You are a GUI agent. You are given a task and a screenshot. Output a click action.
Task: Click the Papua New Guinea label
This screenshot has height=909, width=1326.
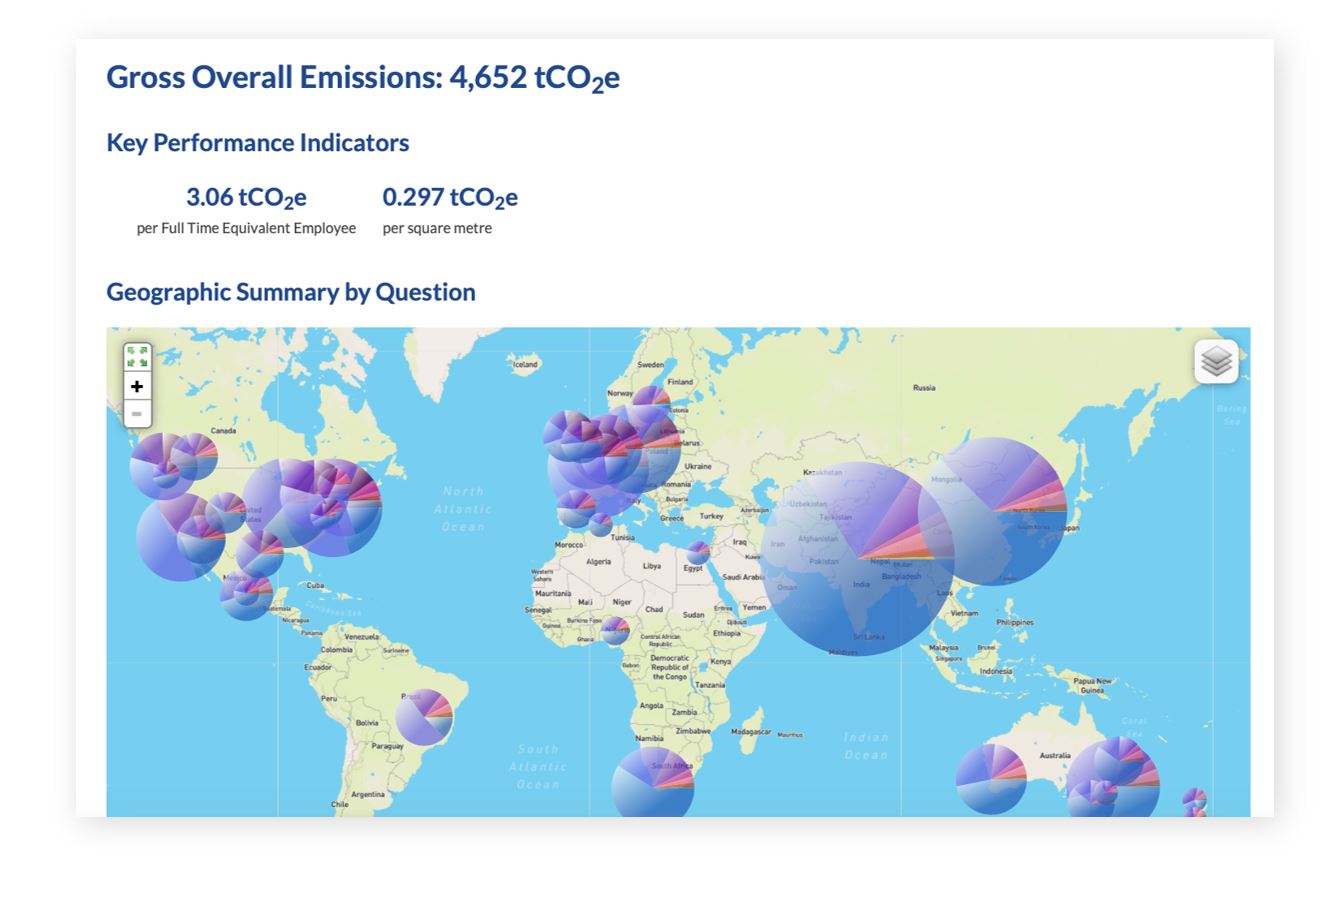click(1092, 685)
